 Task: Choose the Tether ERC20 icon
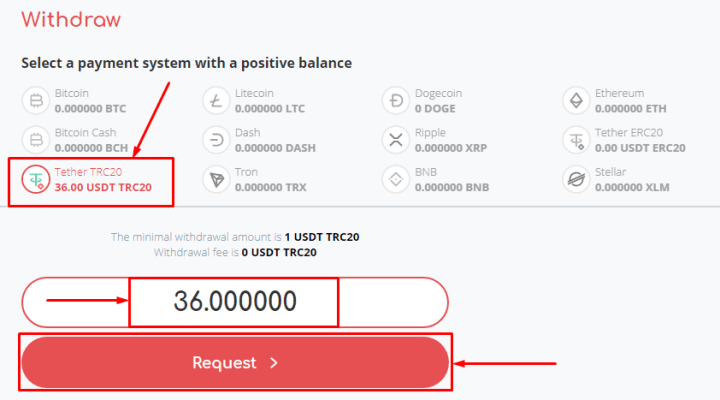[576, 140]
